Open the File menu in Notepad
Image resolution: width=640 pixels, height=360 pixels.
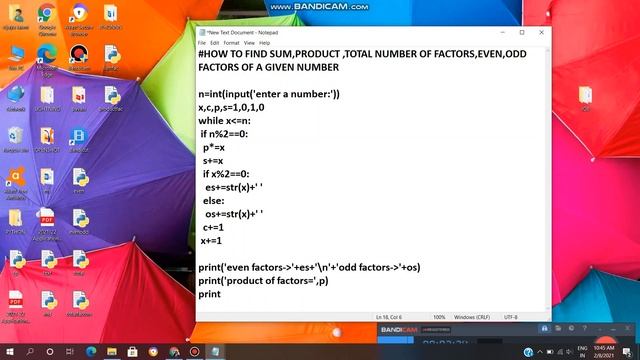(202, 43)
